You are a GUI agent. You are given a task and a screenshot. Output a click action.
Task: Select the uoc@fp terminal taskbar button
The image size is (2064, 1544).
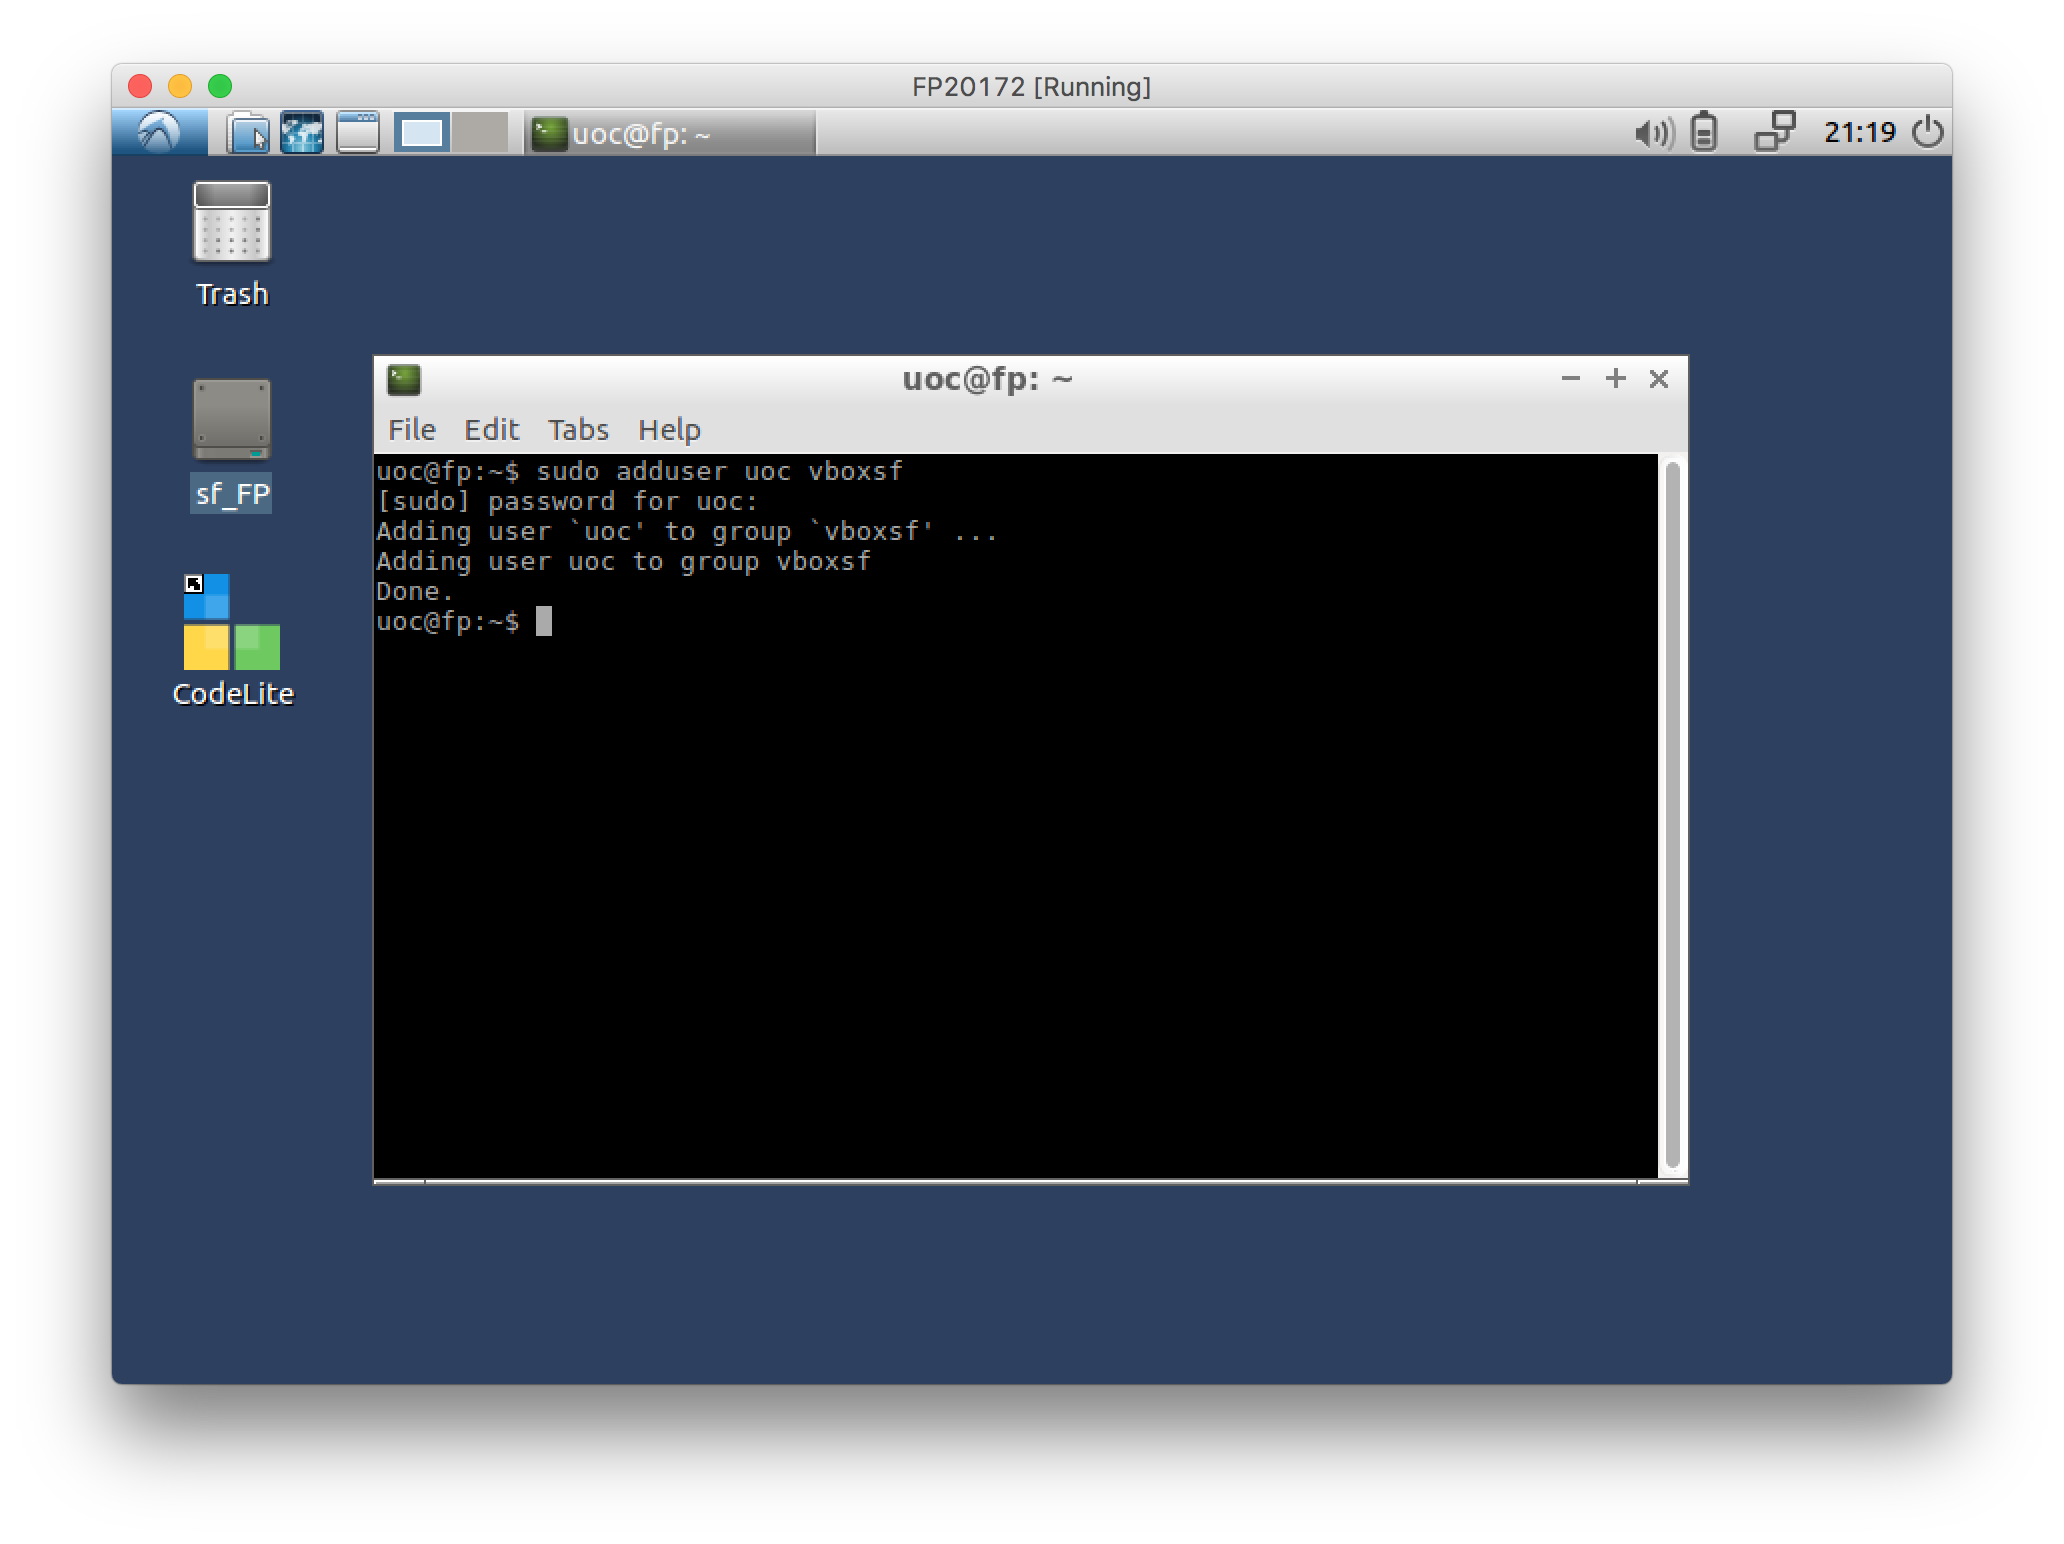point(670,133)
